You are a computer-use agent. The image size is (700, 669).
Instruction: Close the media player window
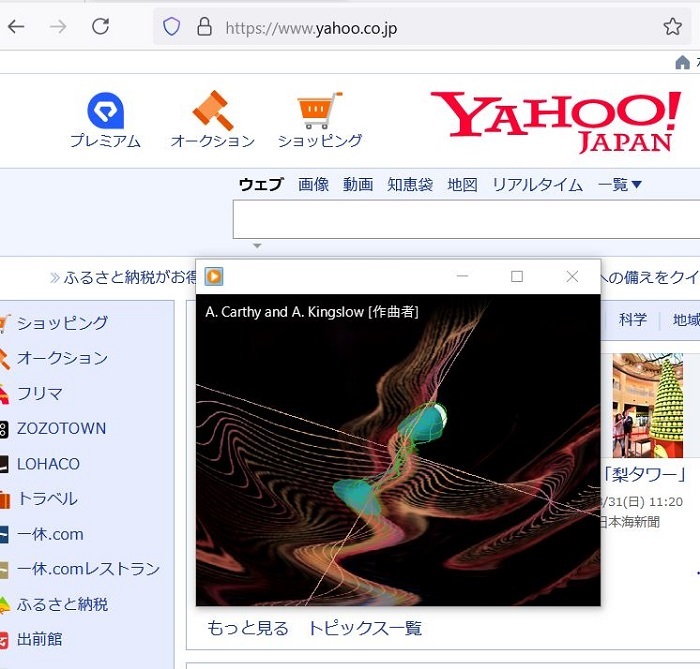572,276
